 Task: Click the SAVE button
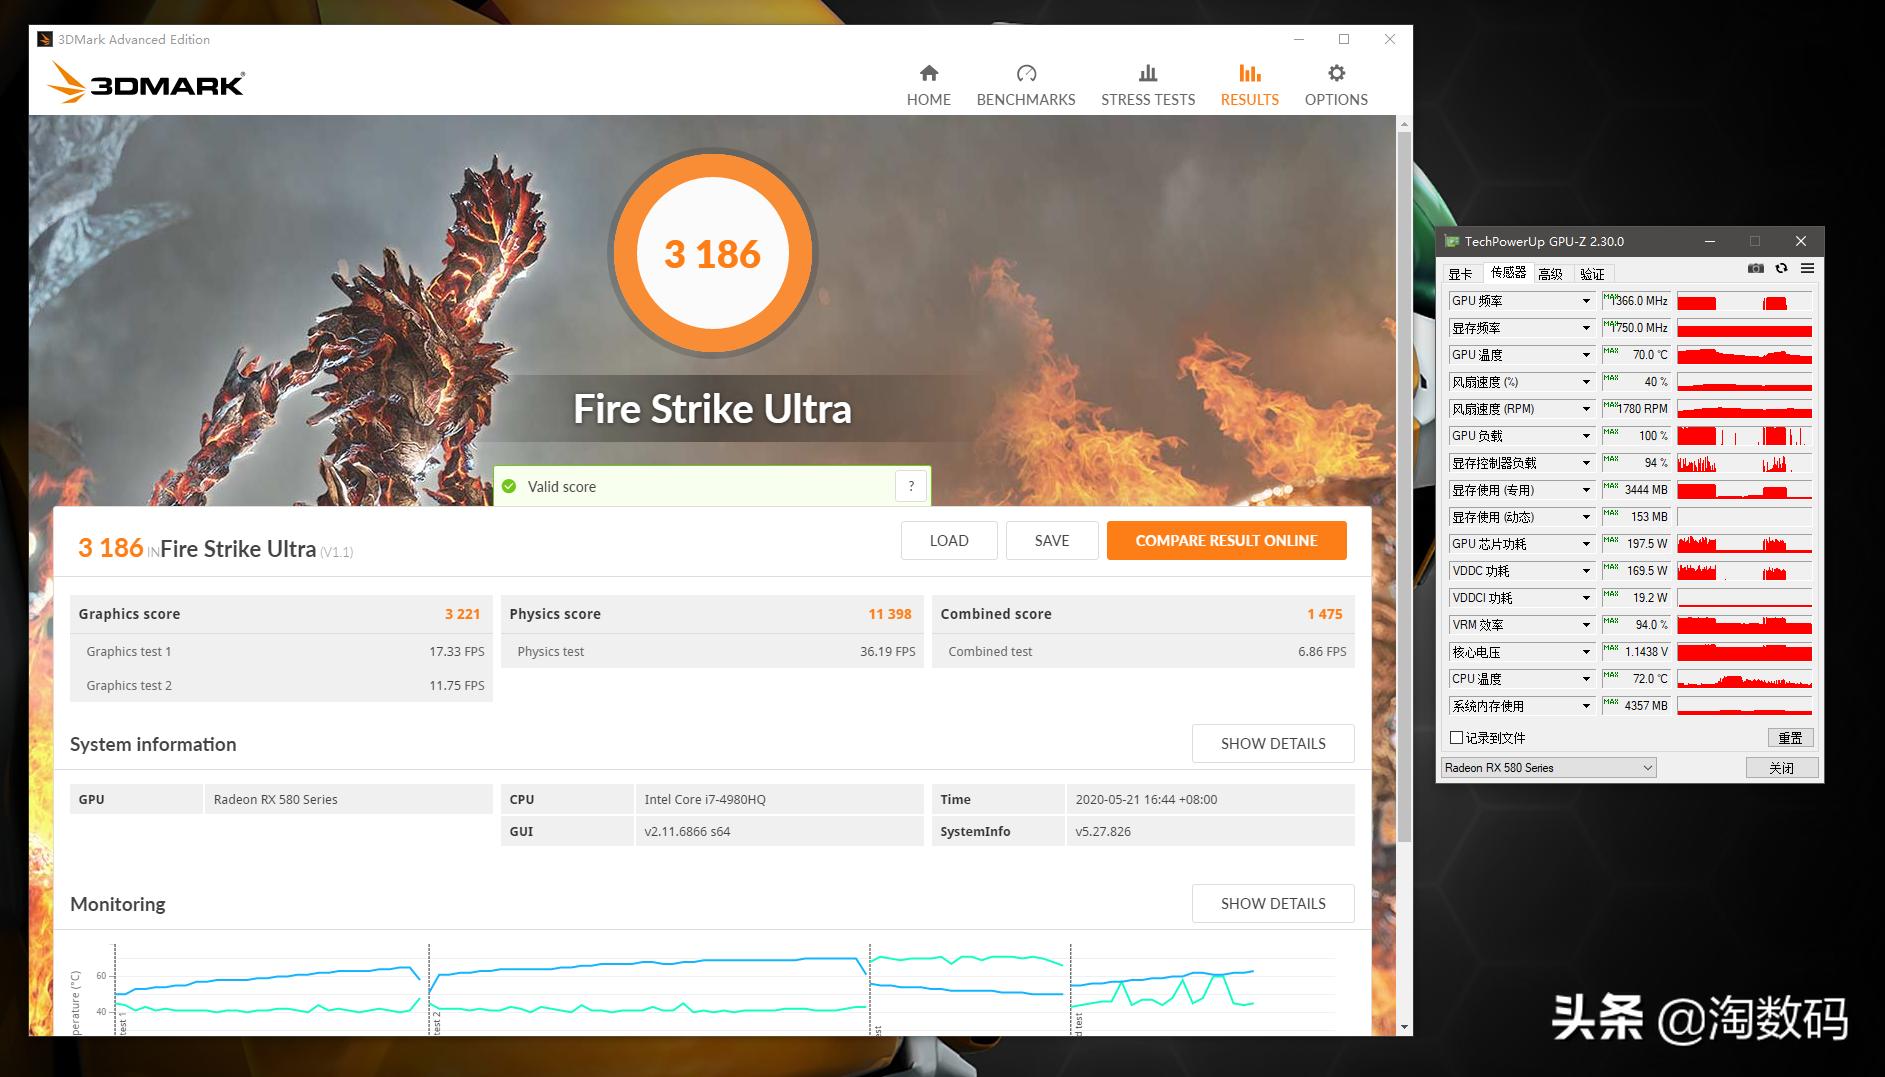pyautogui.click(x=1052, y=541)
